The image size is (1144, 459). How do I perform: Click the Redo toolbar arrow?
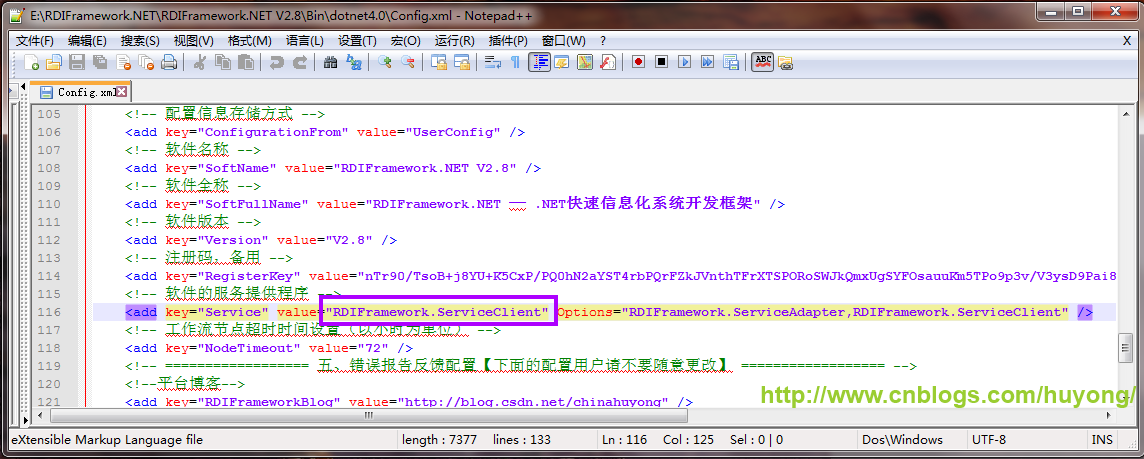pyautogui.click(x=299, y=63)
